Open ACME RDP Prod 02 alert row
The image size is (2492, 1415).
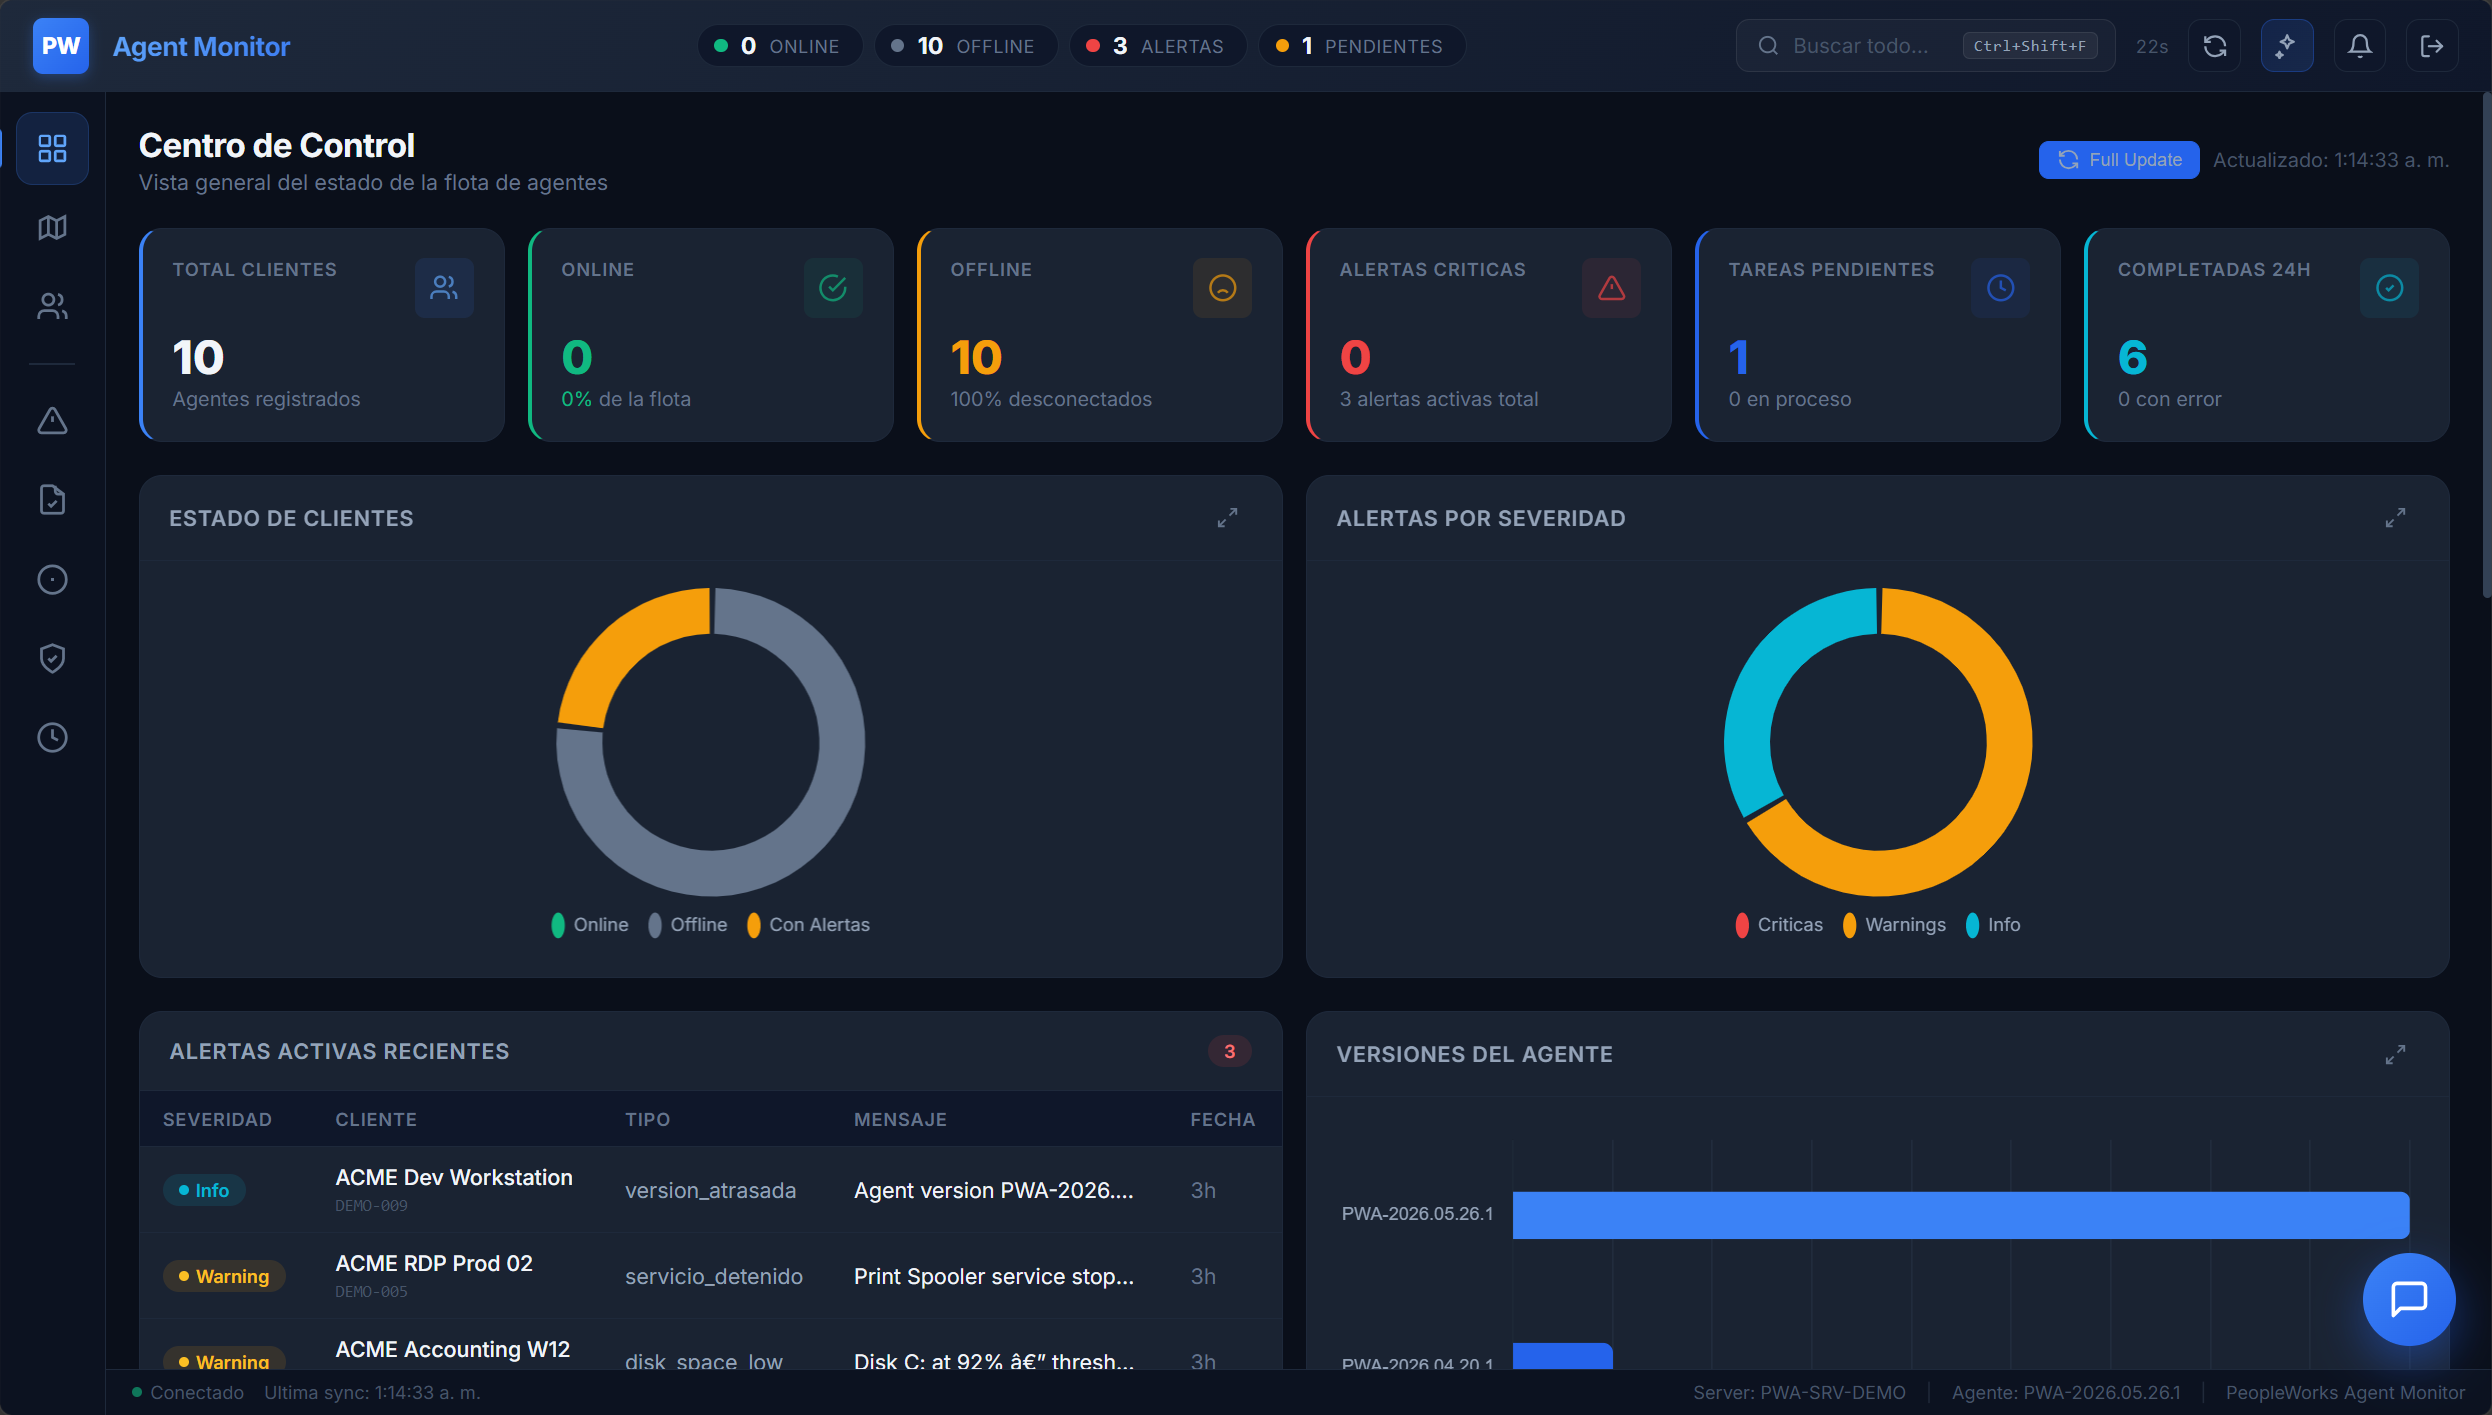pos(711,1276)
